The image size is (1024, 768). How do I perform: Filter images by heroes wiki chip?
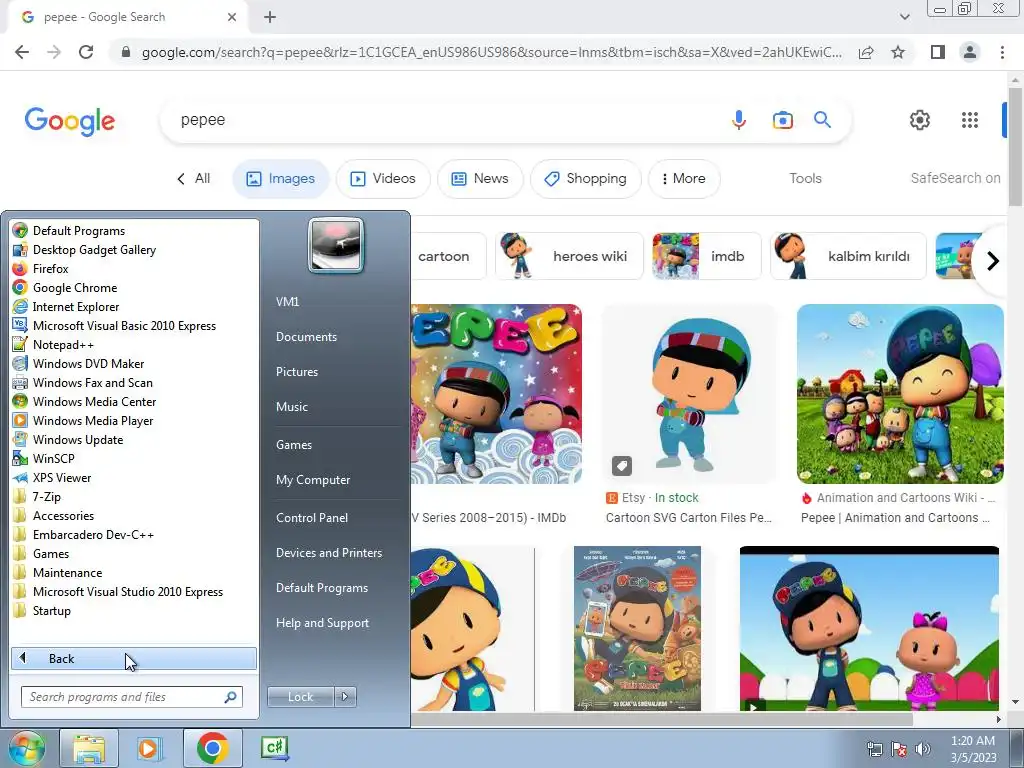point(569,256)
